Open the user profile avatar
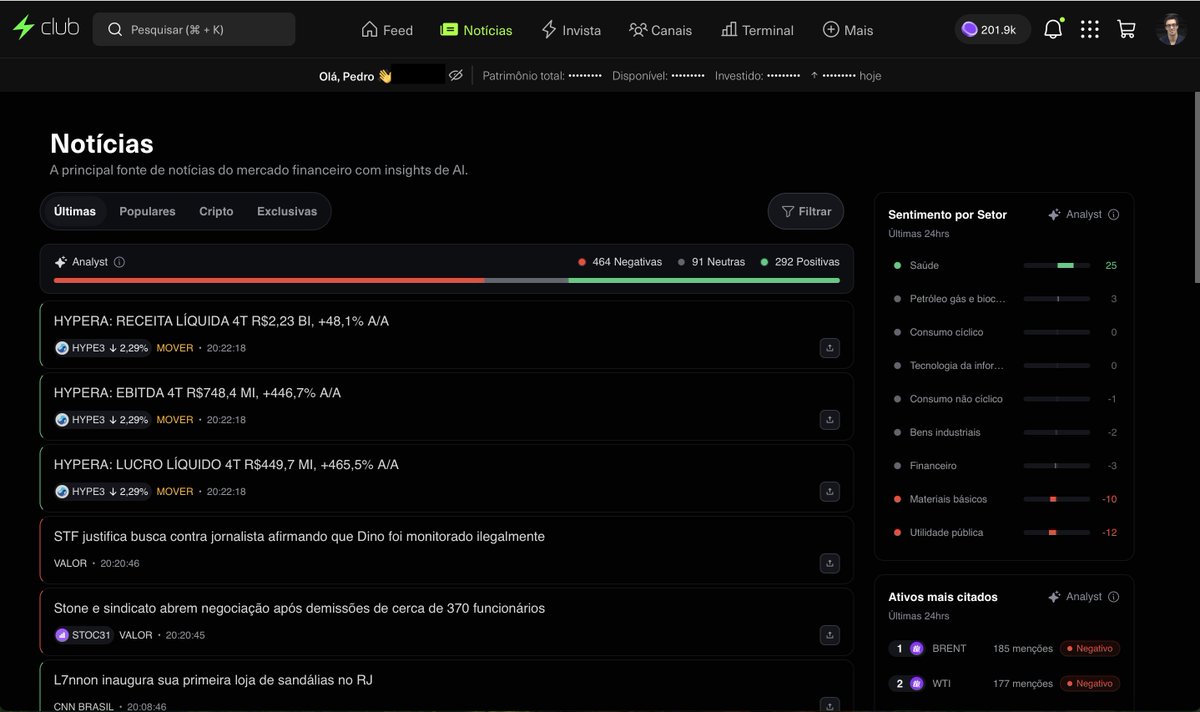The width and height of the screenshot is (1200, 712). pos(1171,30)
